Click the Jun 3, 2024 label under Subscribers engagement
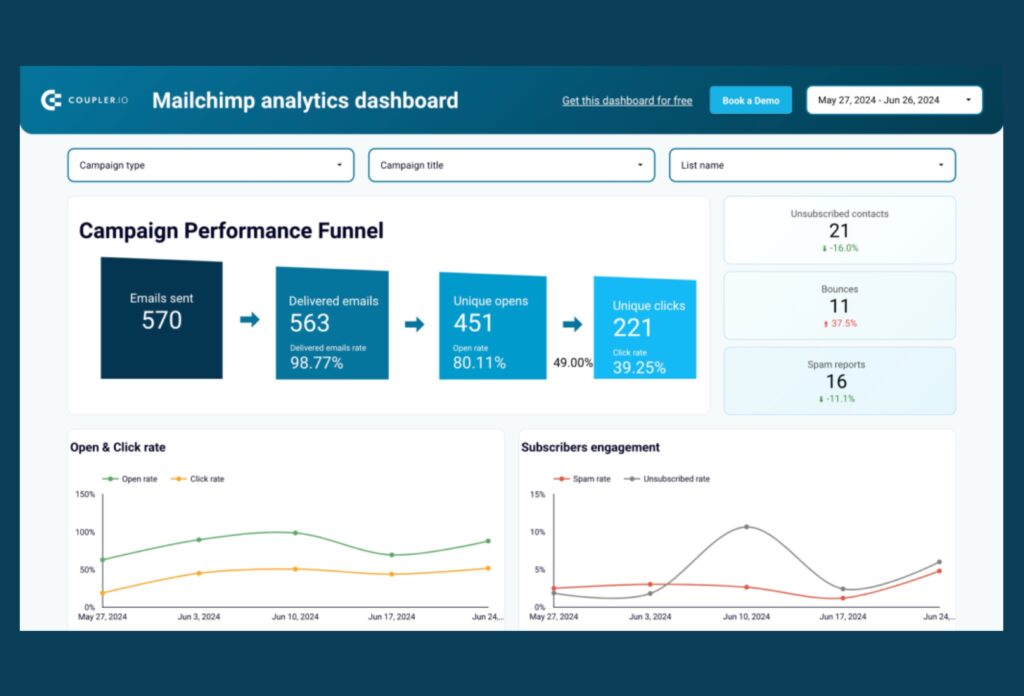Image resolution: width=1024 pixels, height=696 pixels. 650,616
